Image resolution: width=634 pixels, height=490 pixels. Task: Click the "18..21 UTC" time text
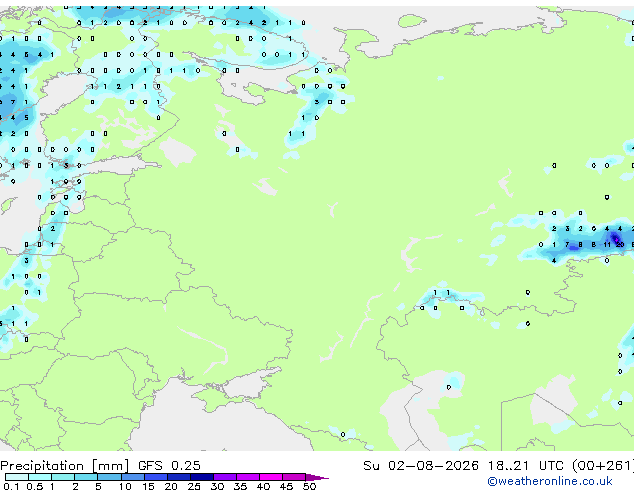pos(525,466)
